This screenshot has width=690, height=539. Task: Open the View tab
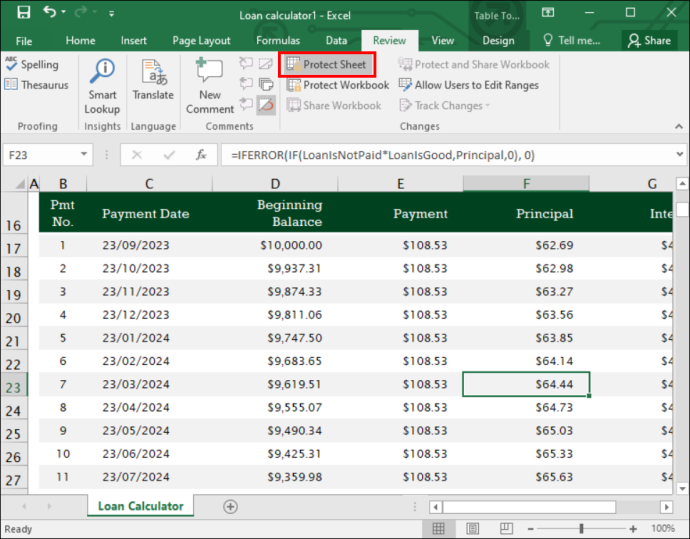[442, 40]
